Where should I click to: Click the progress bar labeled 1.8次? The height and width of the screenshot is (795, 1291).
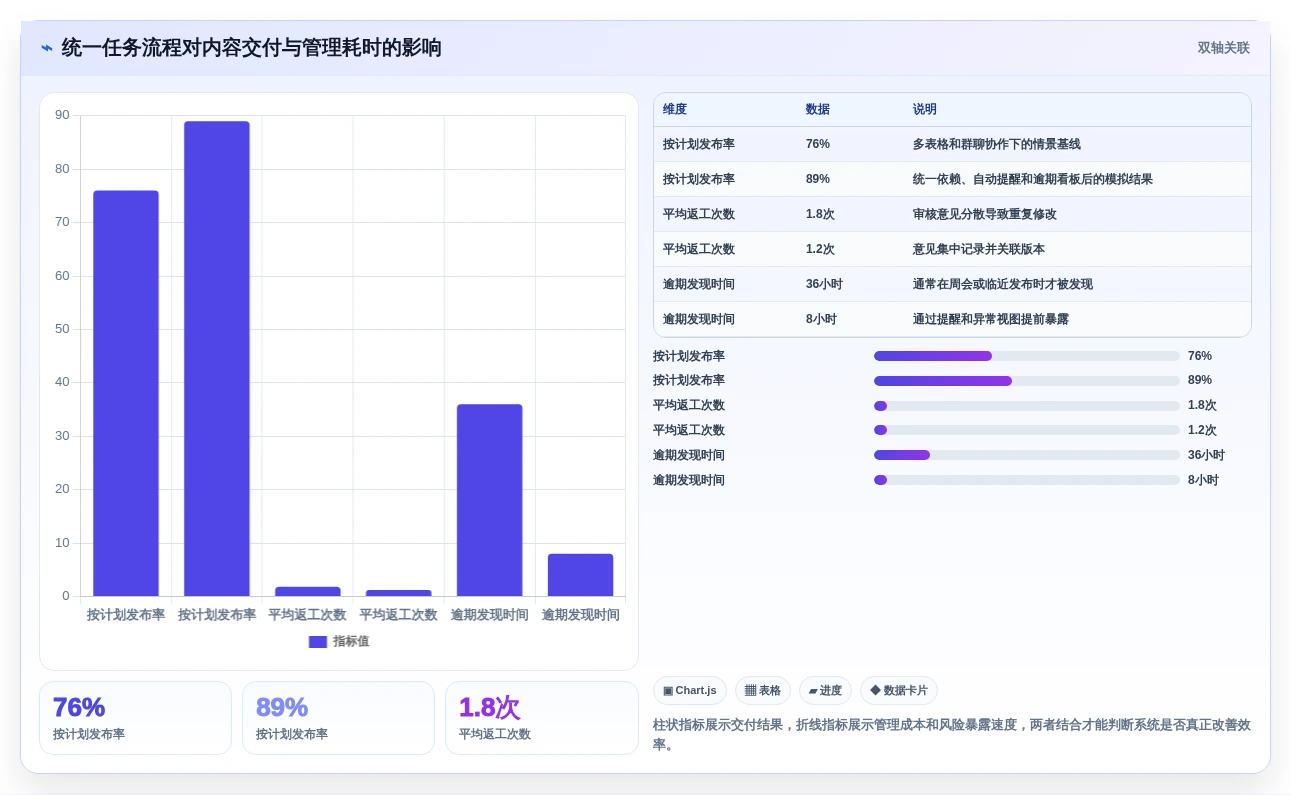(1027, 406)
